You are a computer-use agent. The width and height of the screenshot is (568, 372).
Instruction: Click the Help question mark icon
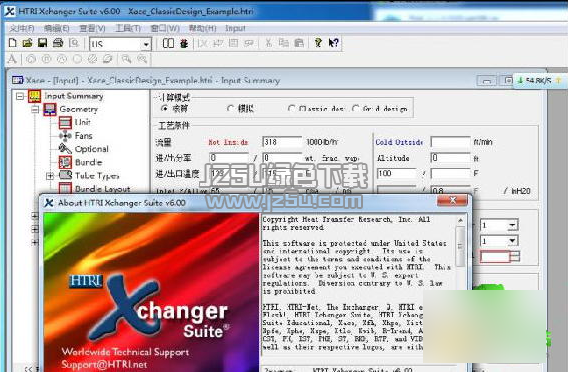(318, 43)
